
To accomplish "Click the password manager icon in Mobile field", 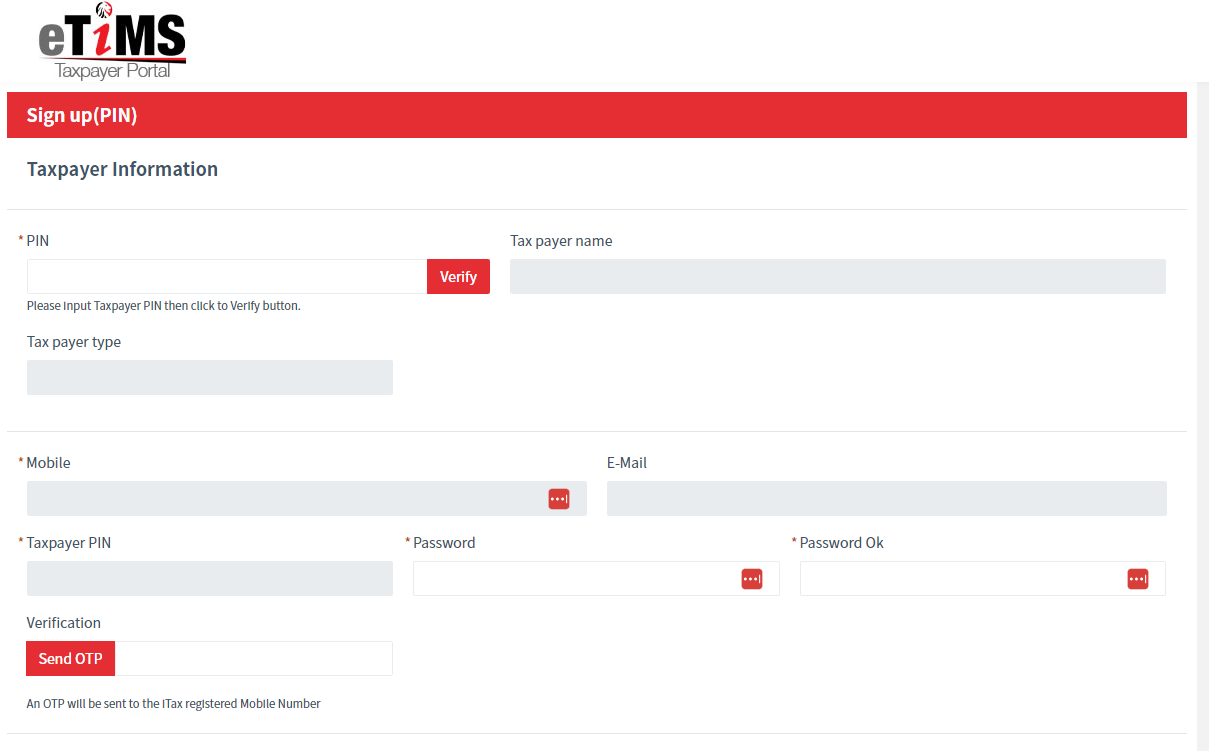I will pyautogui.click(x=559, y=499).
